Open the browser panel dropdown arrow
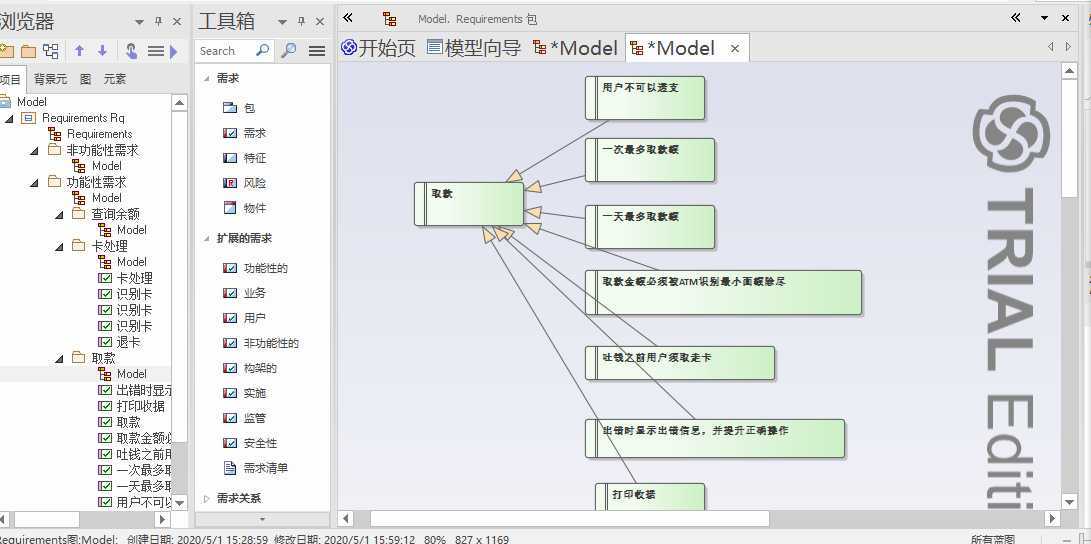 coord(139,22)
